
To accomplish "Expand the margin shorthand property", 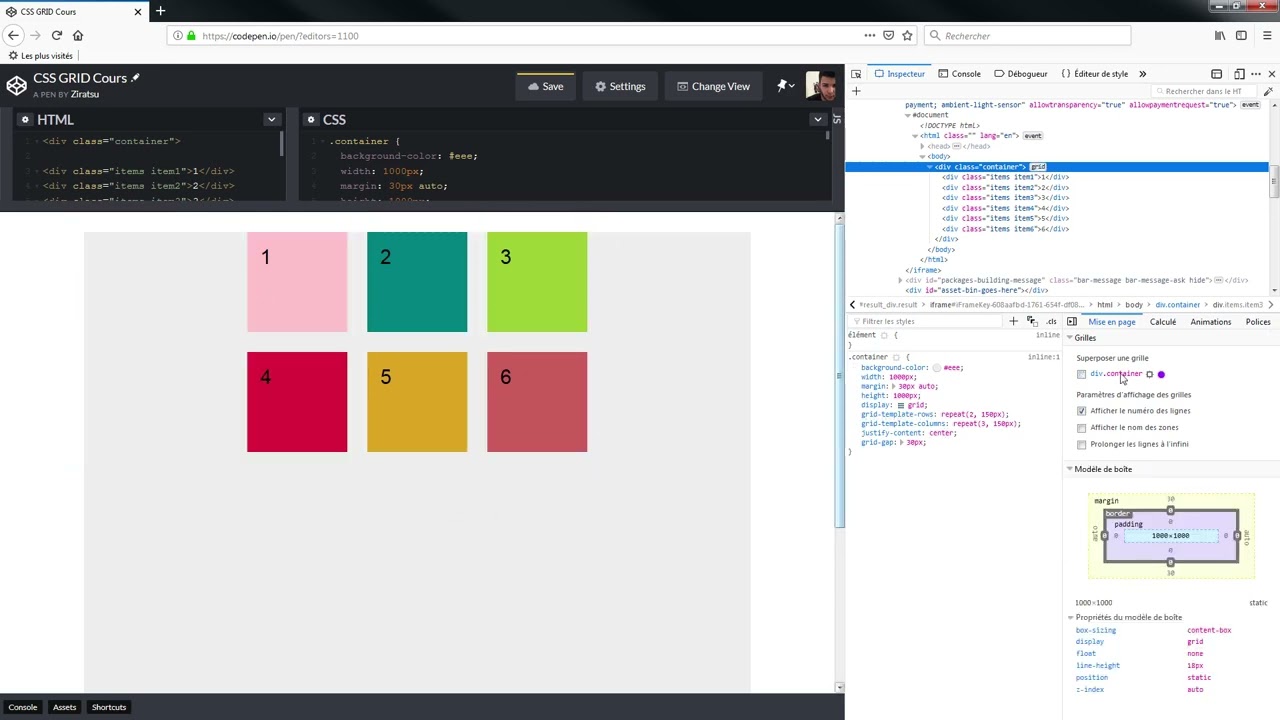I will [893, 386].
